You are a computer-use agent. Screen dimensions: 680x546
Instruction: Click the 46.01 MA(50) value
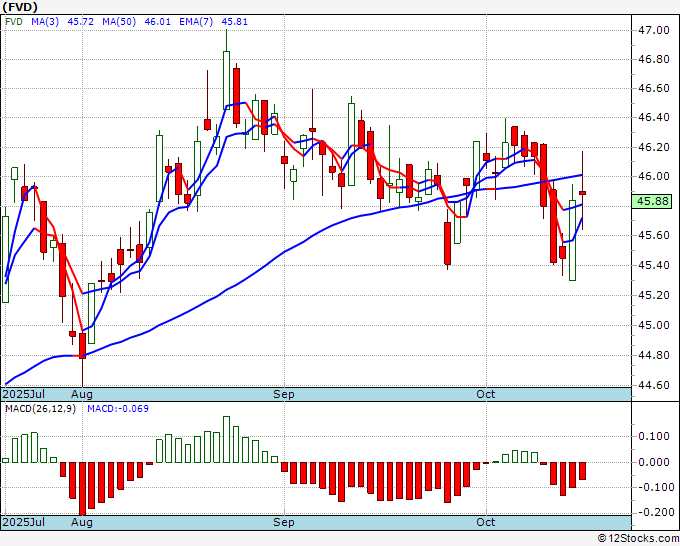tap(157, 22)
